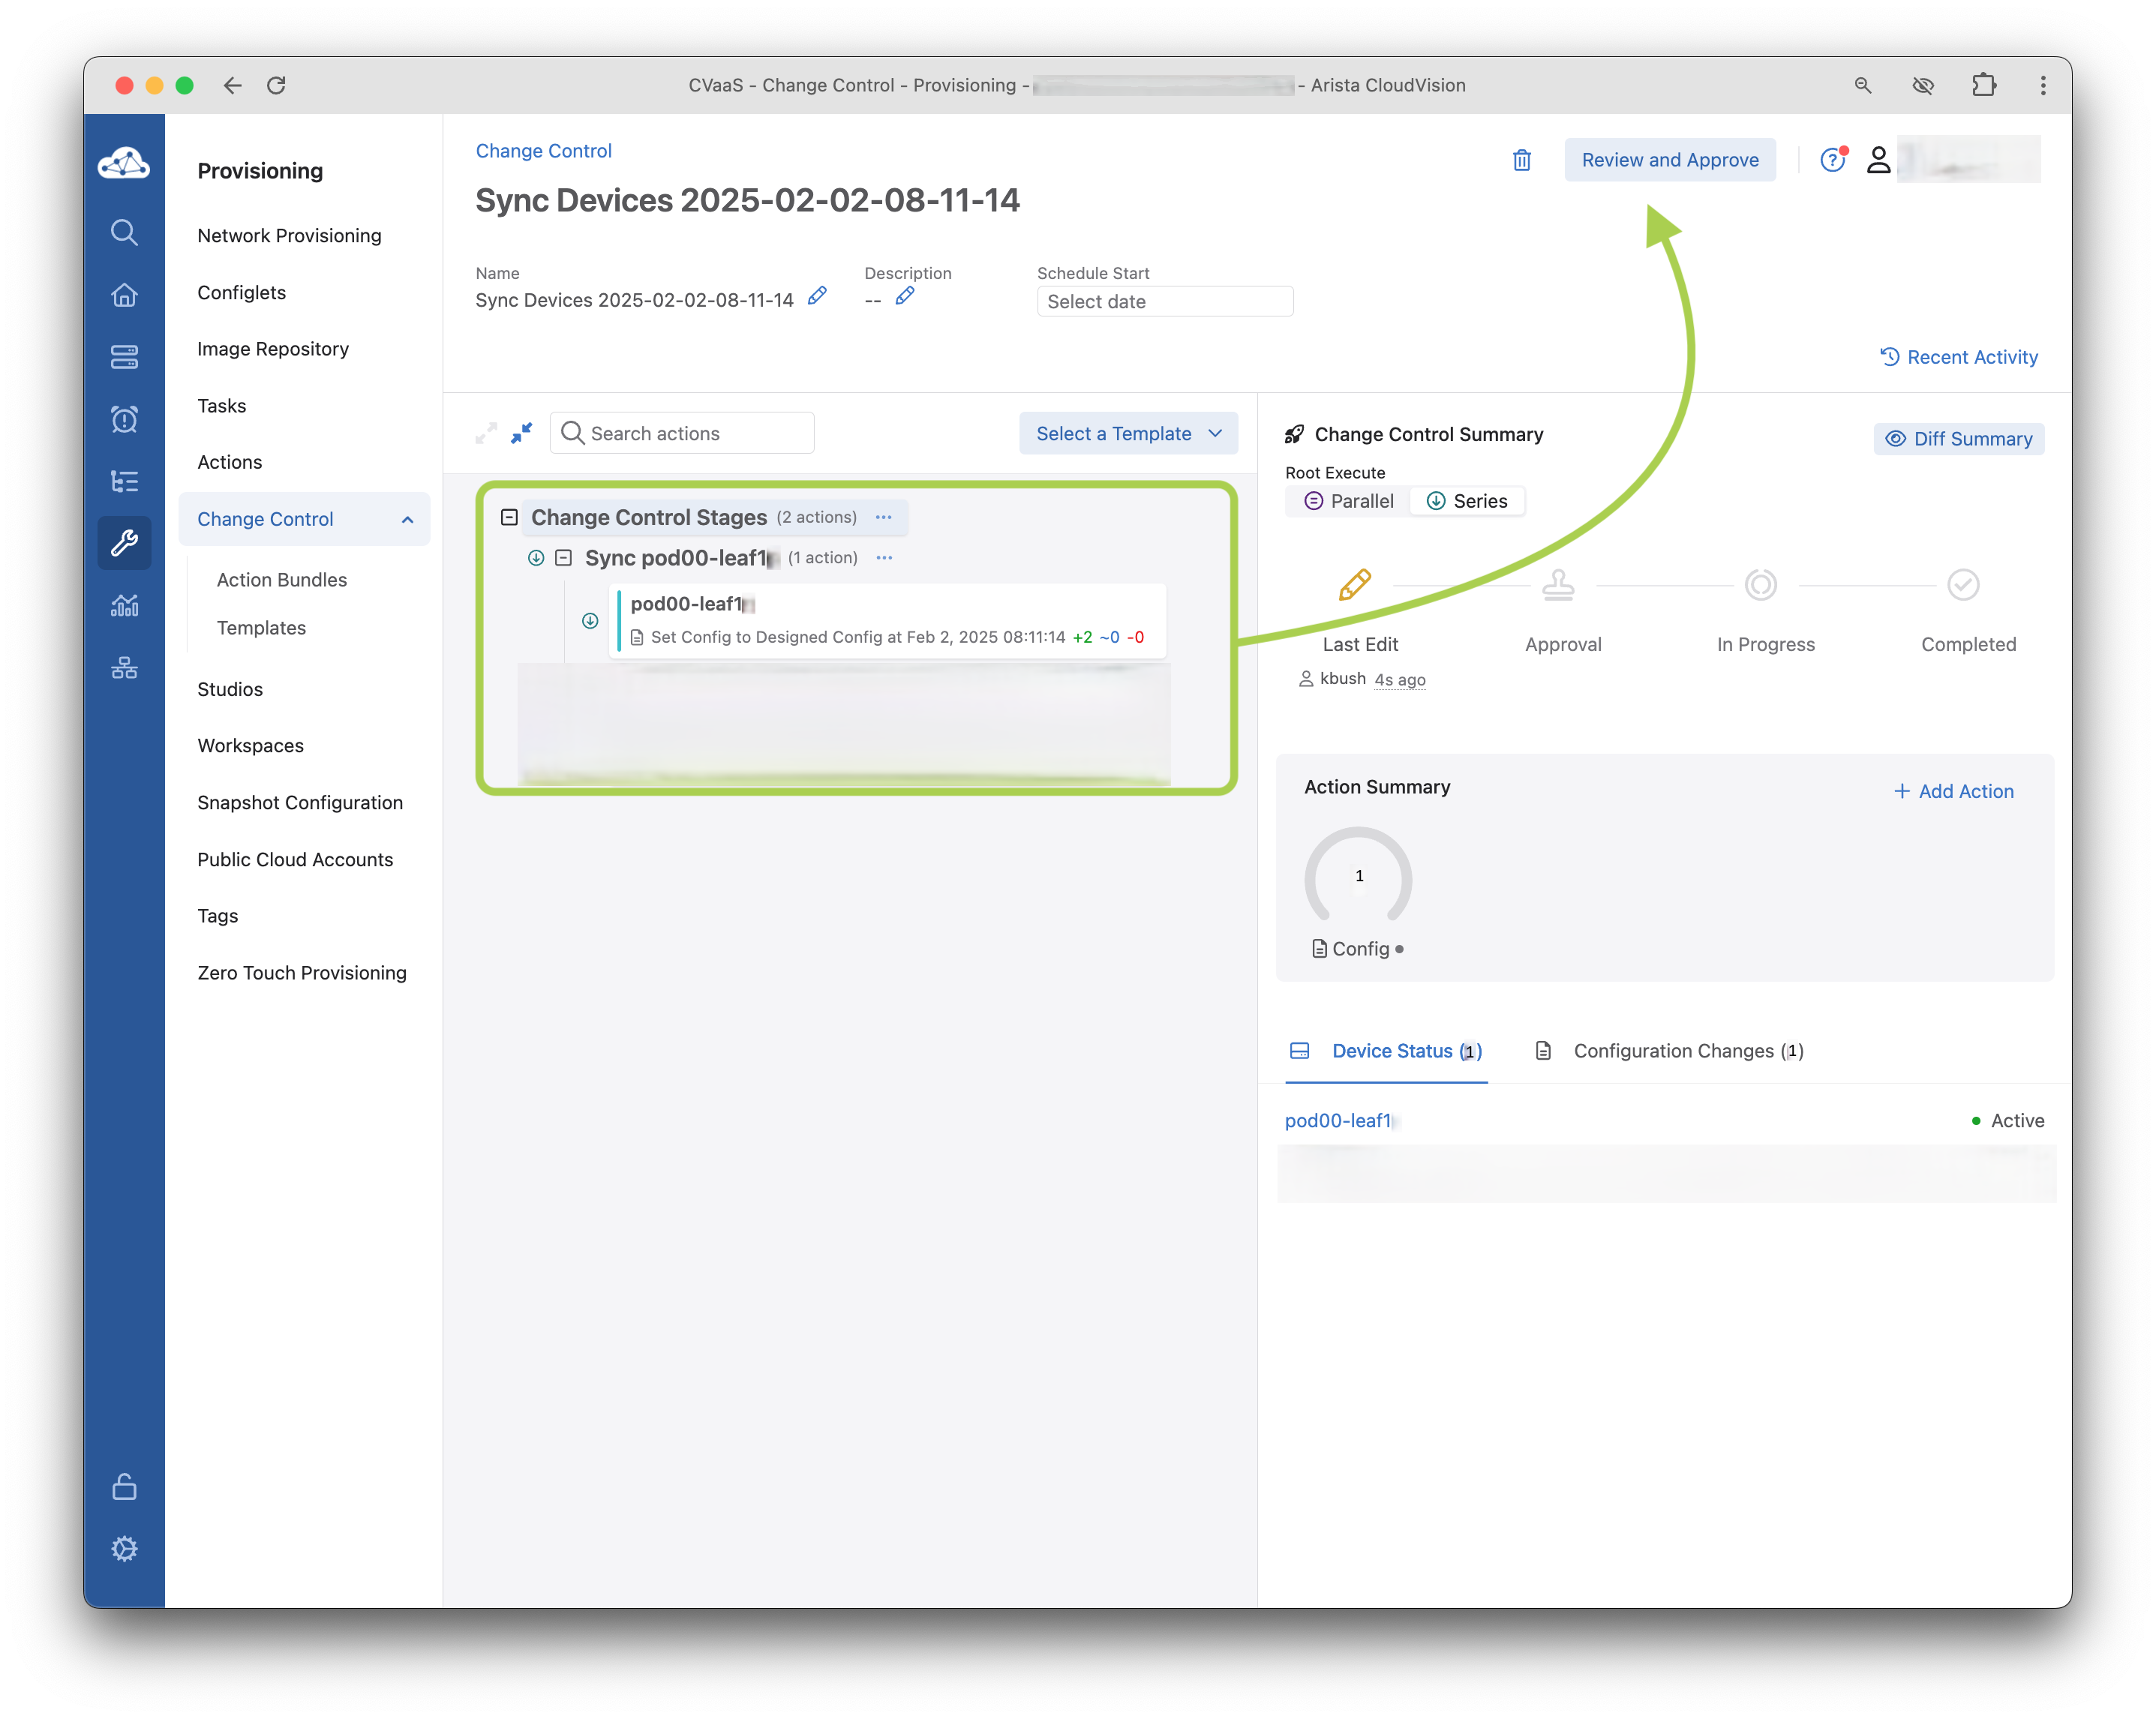Open settings gear in sidebar
Screen dimensions: 2156x1719
[124, 1548]
